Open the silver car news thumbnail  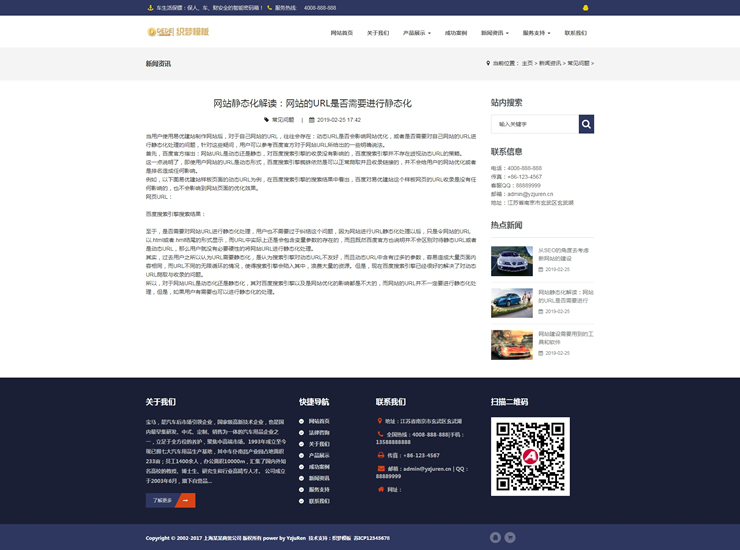click(x=511, y=260)
